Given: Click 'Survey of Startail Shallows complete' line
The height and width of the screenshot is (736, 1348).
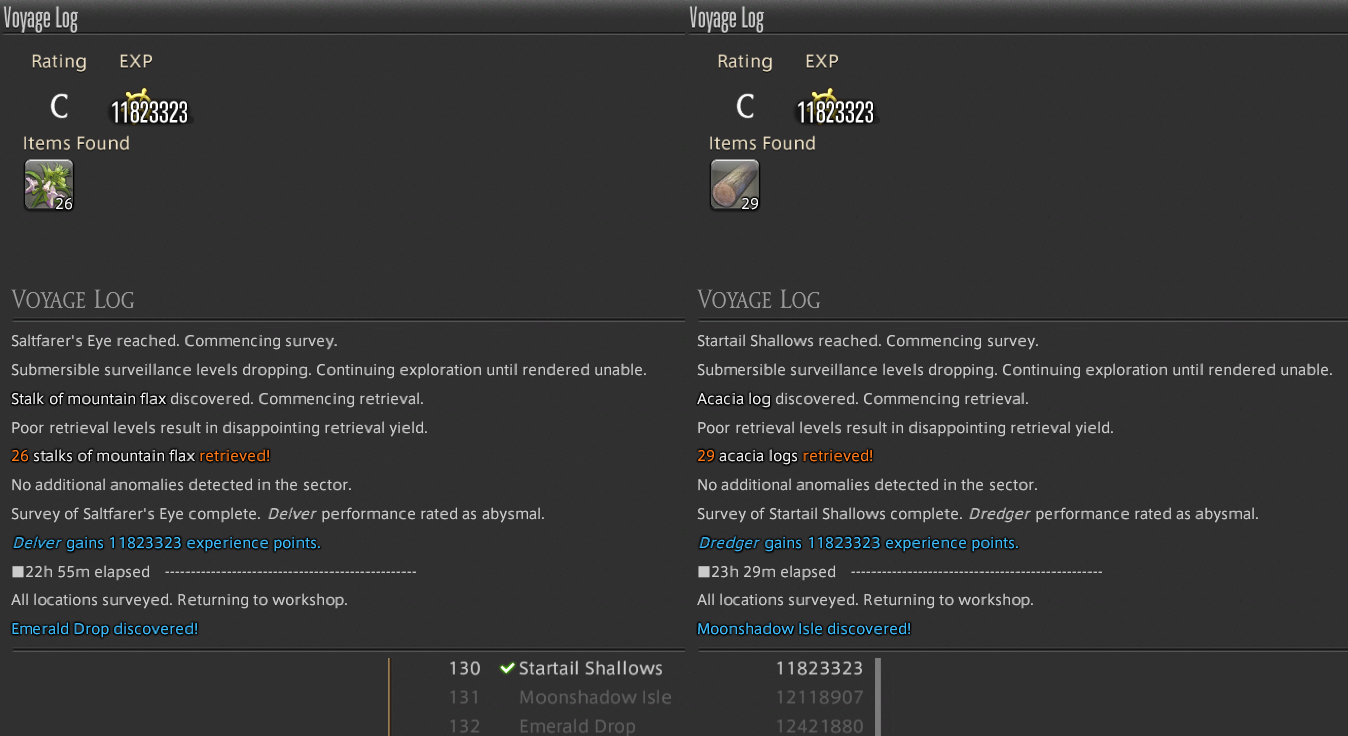Looking at the screenshot, I should (978, 514).
